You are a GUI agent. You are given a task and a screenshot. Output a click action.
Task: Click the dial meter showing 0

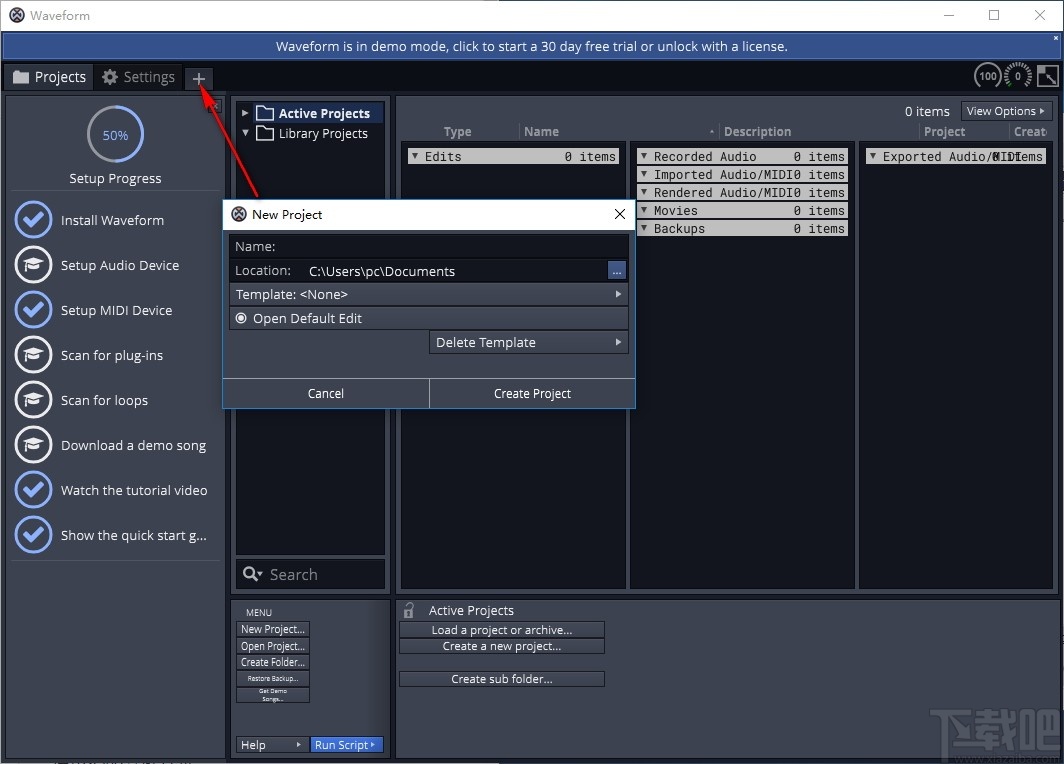(x=1018, y=76)
